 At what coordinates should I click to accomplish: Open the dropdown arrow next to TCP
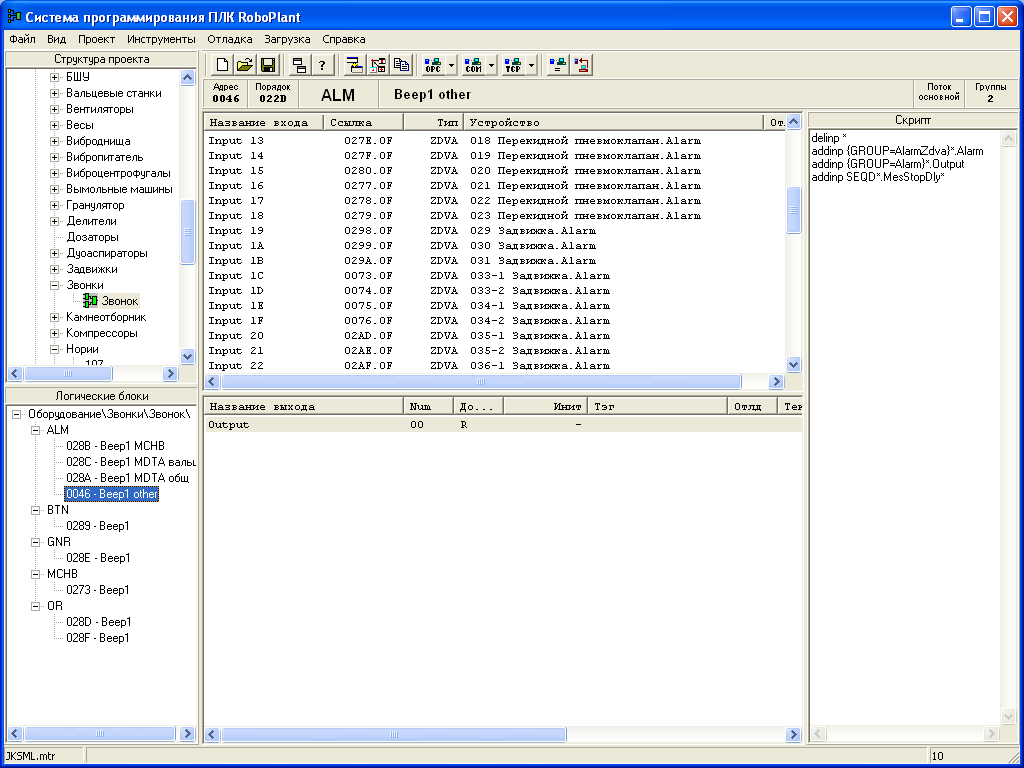pos(532,65)
